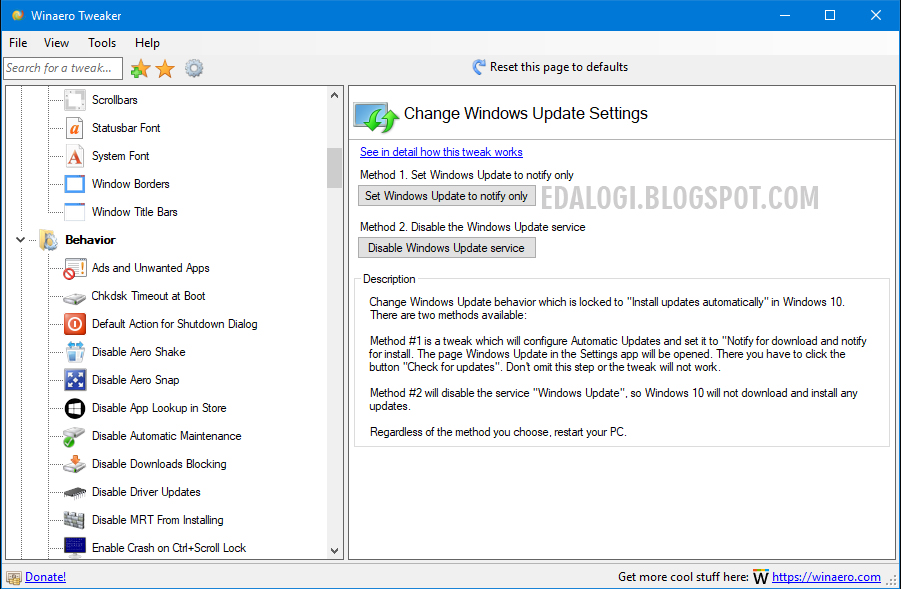The image size is (901, 589).
Task: Open See in detail how this tweak works
Action: (441, 152)
